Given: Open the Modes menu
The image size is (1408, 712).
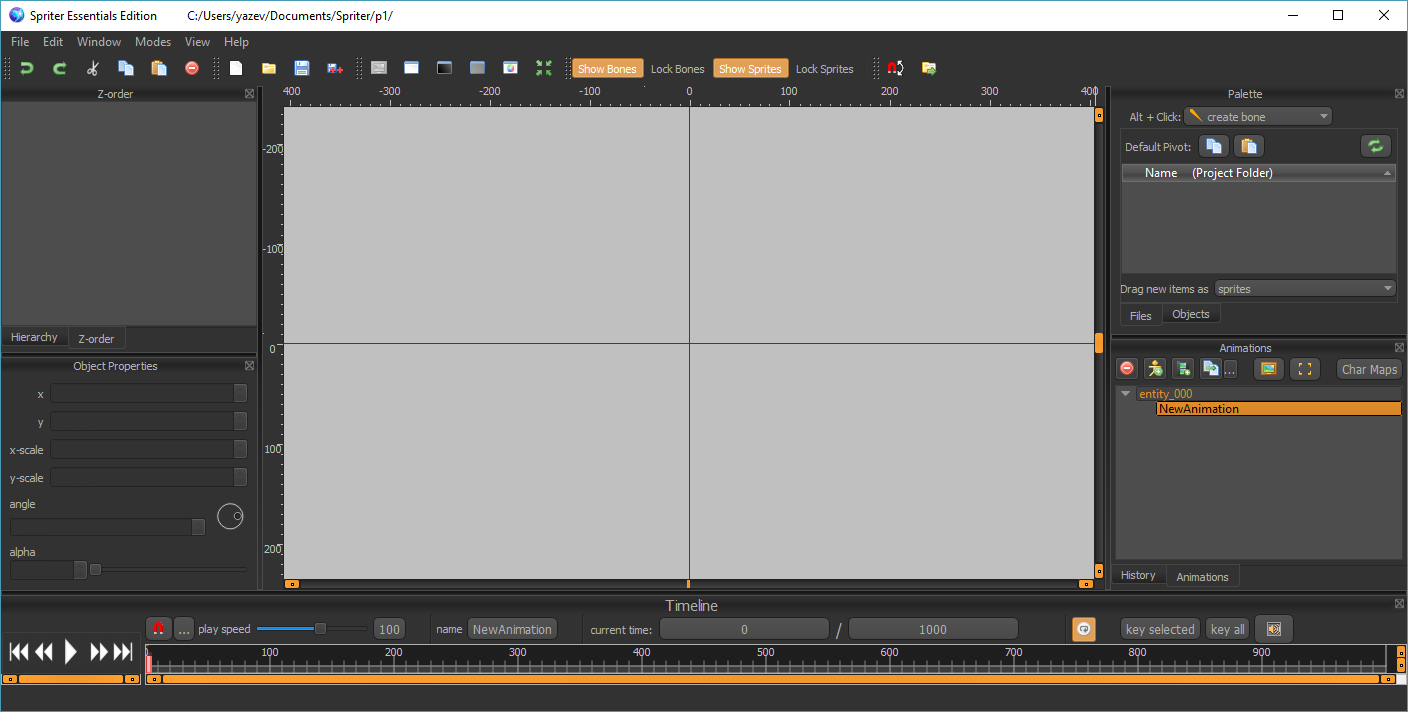Looking at the screenshot, I should 153,42.
